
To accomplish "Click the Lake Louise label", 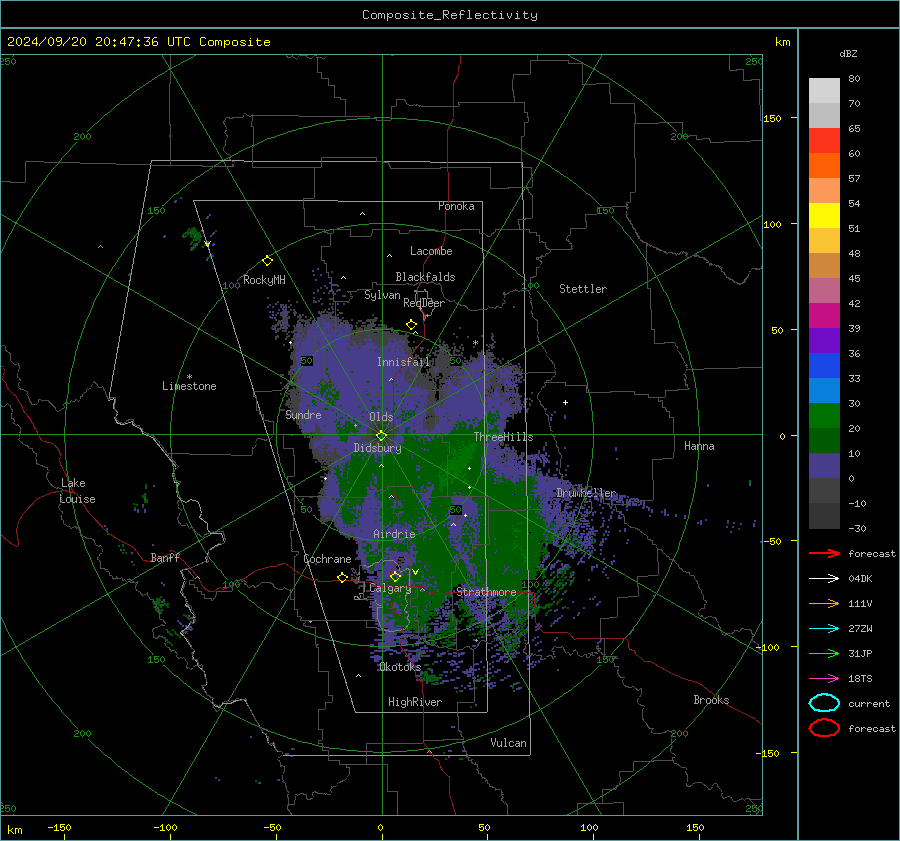I will 77,491.
